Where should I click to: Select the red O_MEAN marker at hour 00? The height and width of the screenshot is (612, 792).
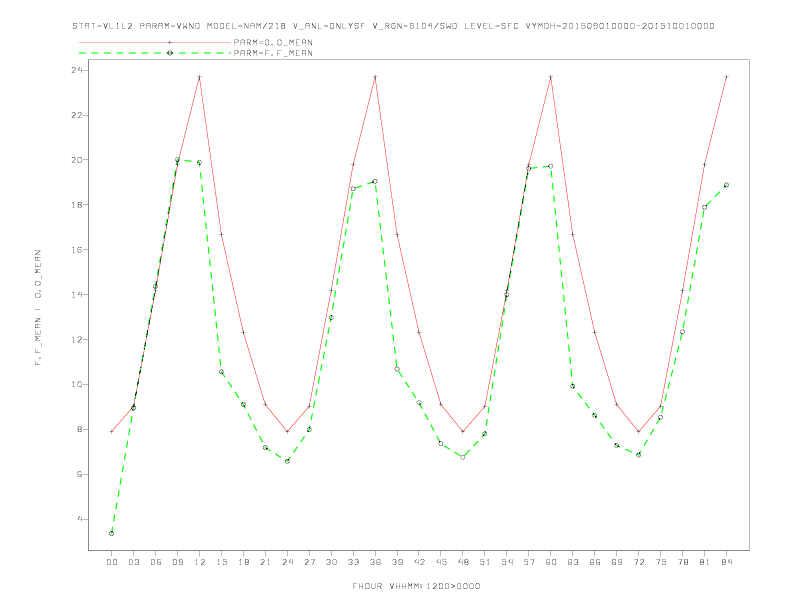[x=112, y=431]
